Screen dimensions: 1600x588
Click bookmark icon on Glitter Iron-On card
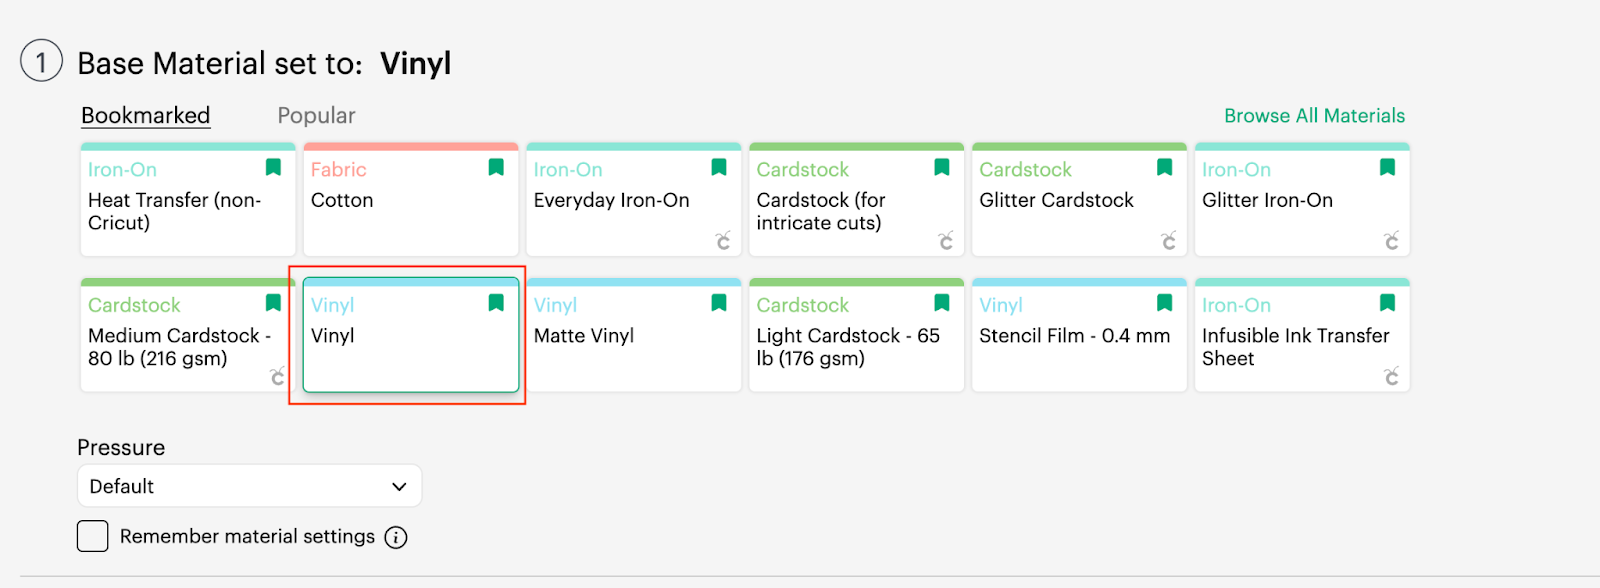point(1388,168)
